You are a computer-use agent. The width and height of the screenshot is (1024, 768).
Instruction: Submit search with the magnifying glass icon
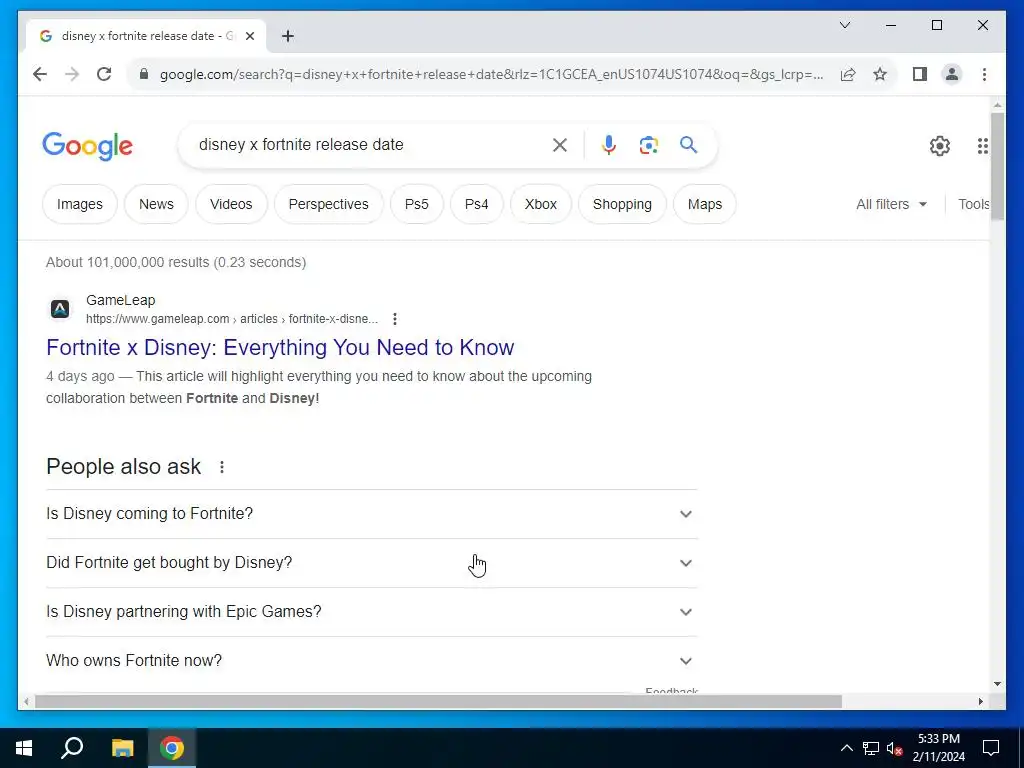(x=688, y=144)
